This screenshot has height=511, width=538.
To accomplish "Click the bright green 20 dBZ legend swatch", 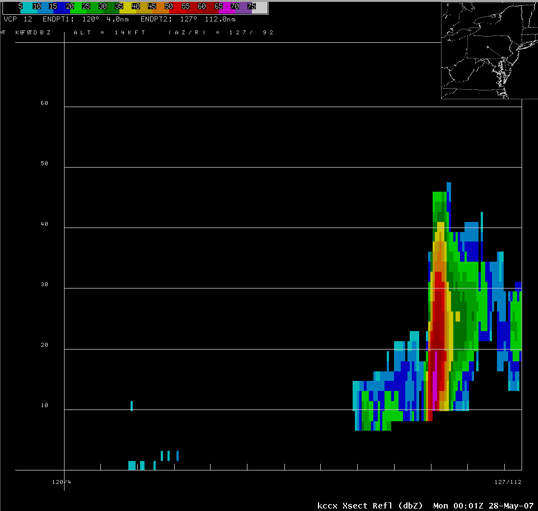I will tap(78, 8).
